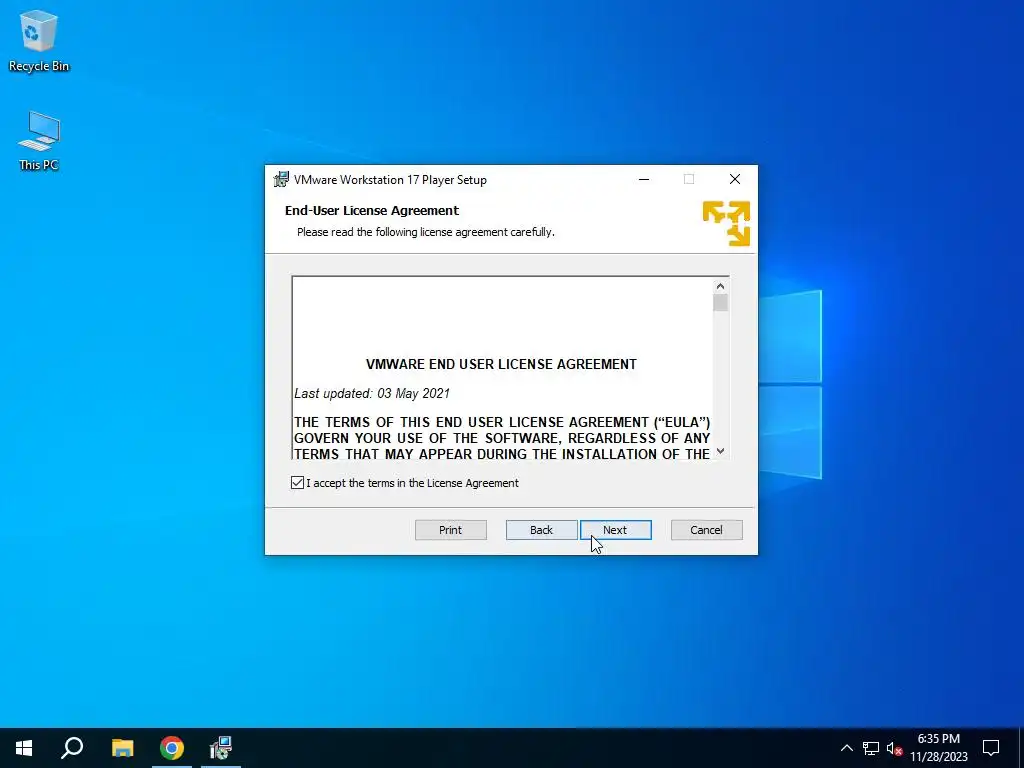Click the 'Last updated: 03 May 2021' text

tap(372, 393)
